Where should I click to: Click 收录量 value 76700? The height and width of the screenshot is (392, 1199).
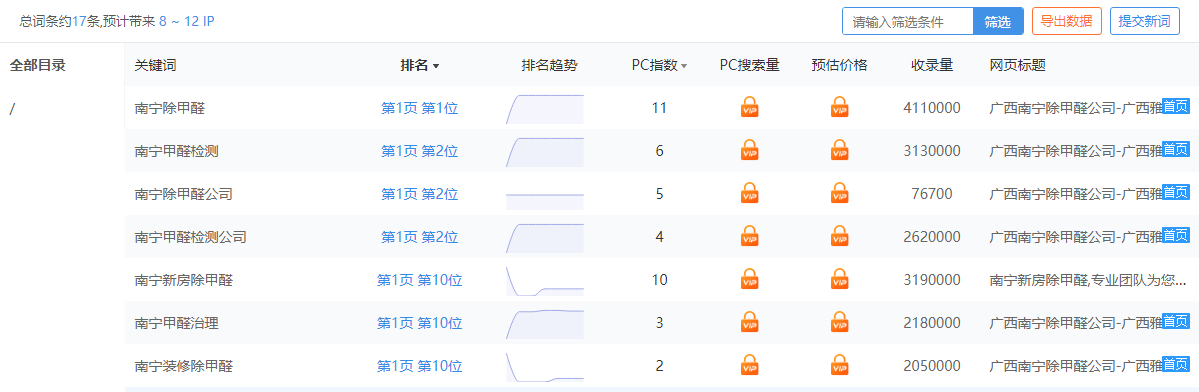pyautogui.click(x=931, y=194)
